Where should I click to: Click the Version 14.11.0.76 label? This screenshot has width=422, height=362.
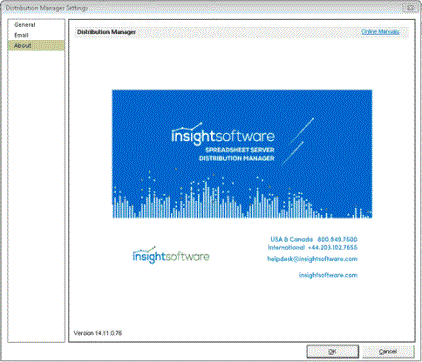point(98,333)
